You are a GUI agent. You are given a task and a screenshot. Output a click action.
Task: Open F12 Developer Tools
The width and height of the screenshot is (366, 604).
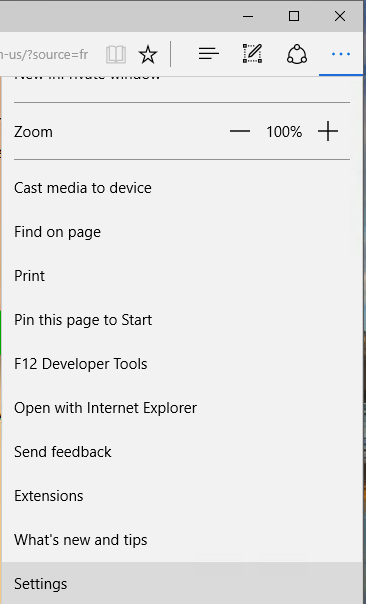pos(183,364)
